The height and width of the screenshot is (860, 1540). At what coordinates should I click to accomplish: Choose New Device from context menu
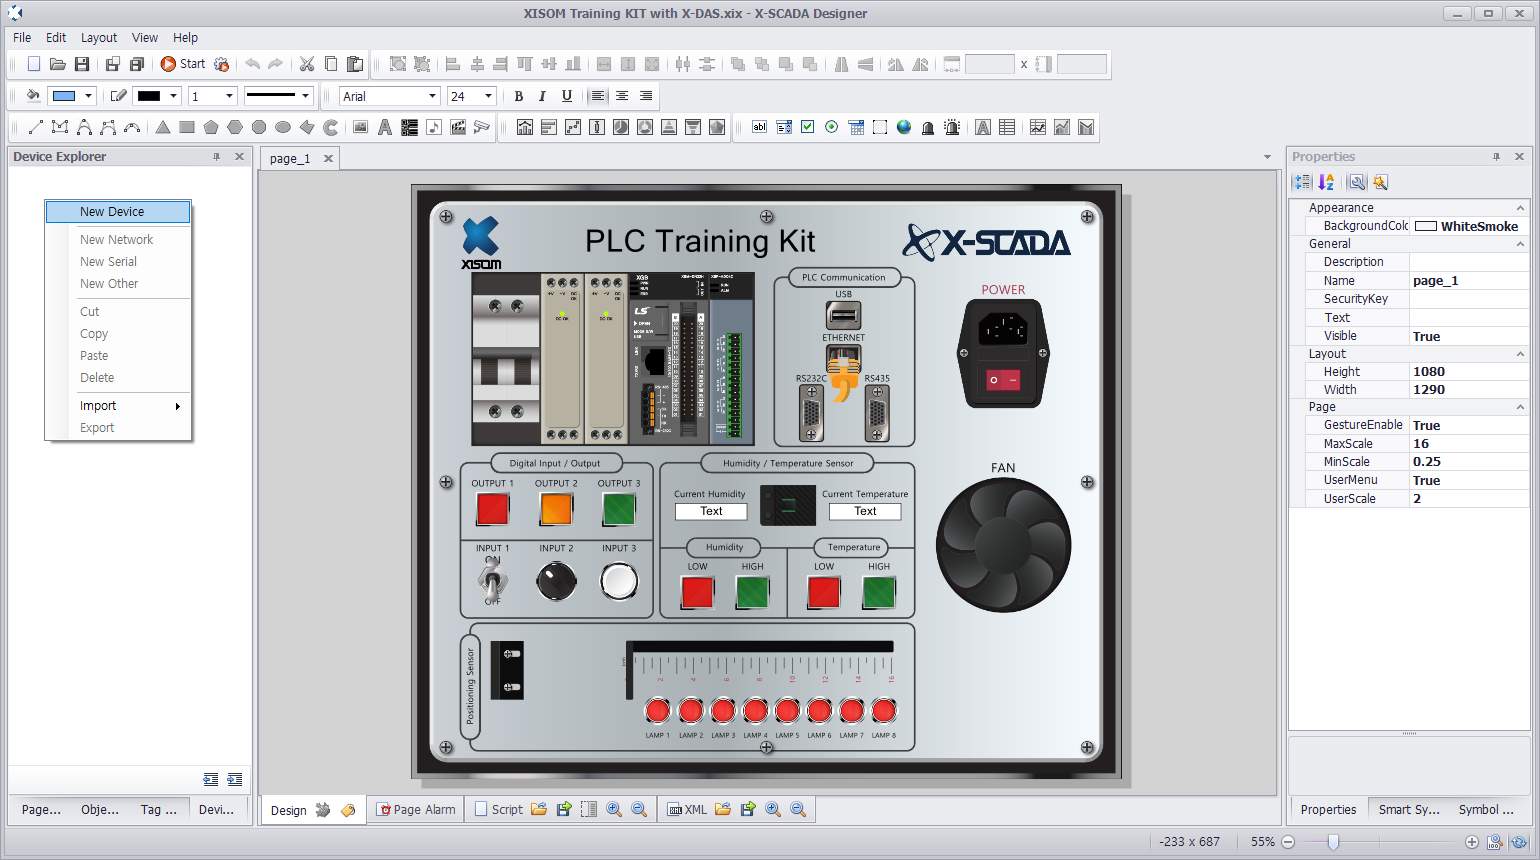tap(118, 212)
